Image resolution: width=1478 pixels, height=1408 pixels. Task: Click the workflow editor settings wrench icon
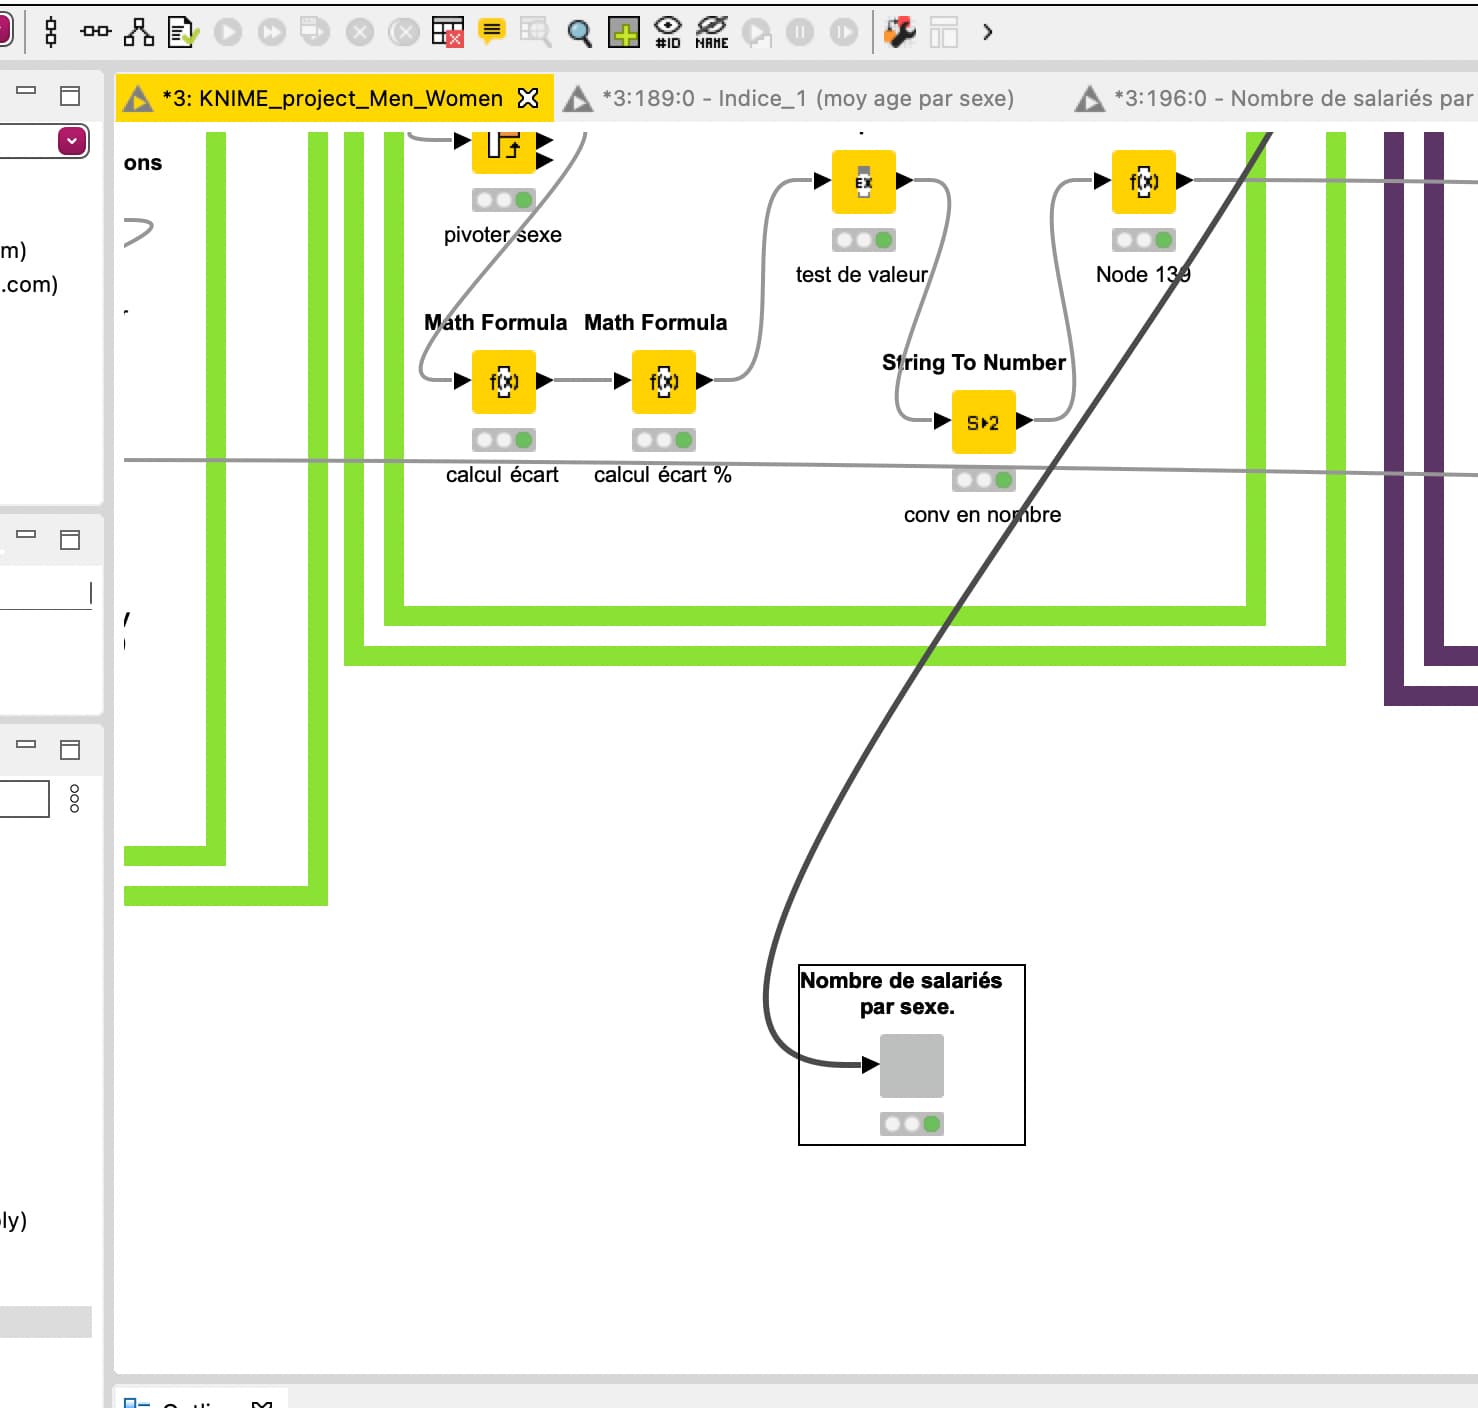tap(900, 32)
